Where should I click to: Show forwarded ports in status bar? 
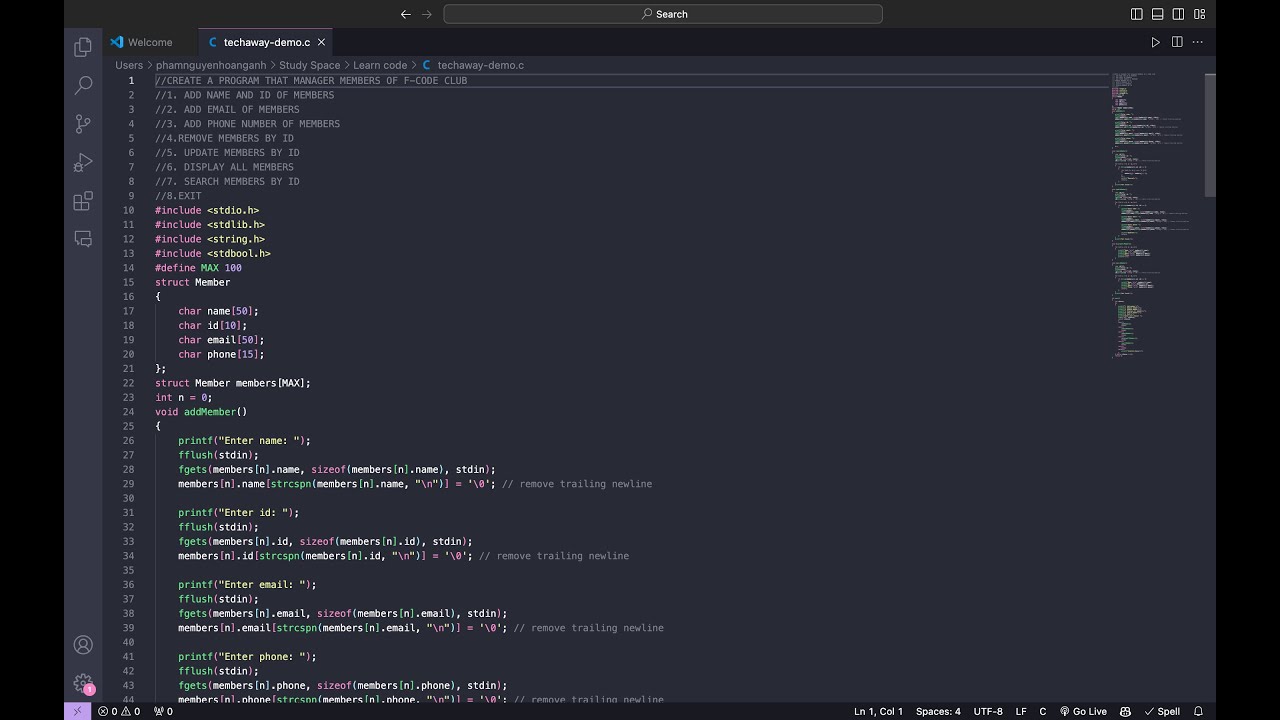pos(163,711)
